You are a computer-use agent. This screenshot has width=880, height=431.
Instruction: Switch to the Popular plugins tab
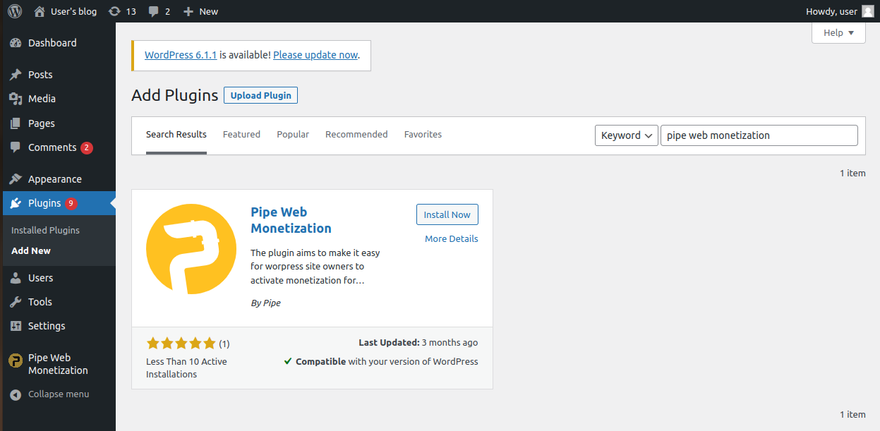point(293,134)
